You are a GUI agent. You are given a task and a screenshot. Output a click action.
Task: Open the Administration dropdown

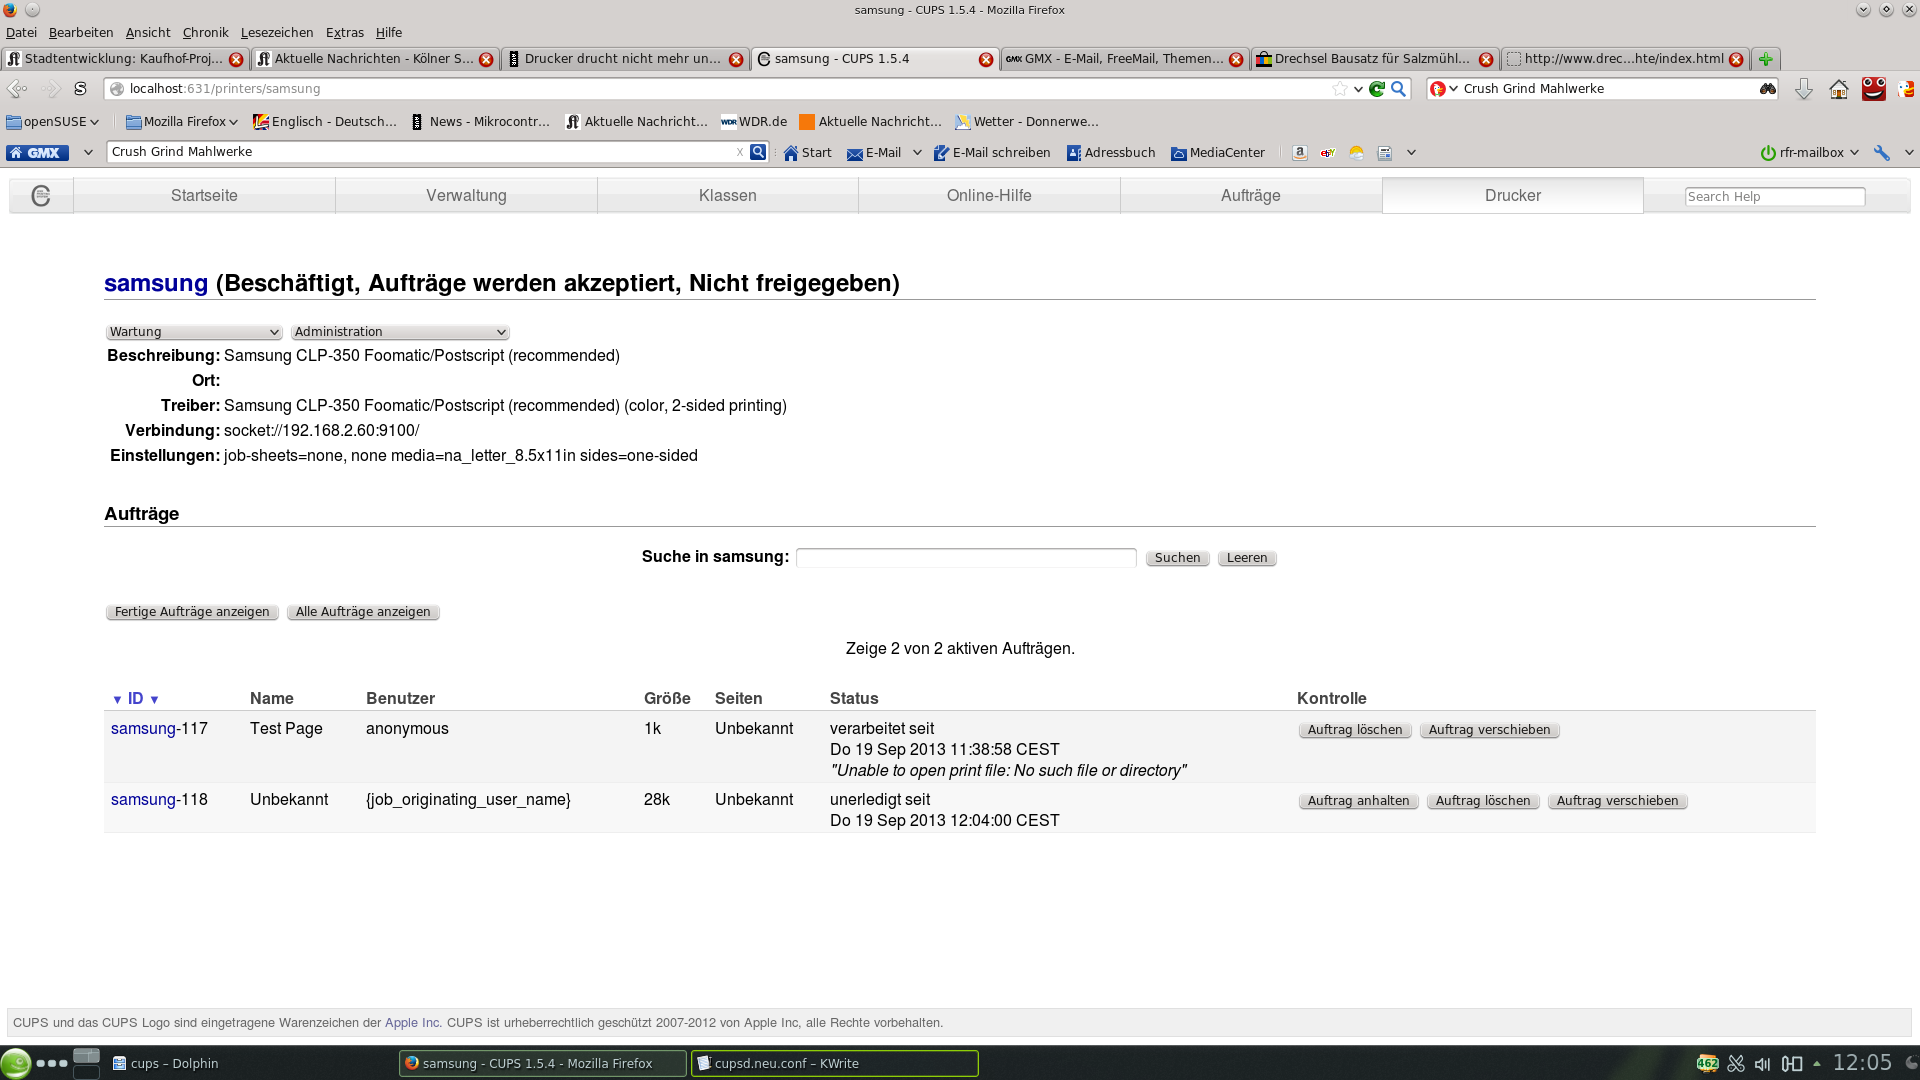[x=400, y=332]
